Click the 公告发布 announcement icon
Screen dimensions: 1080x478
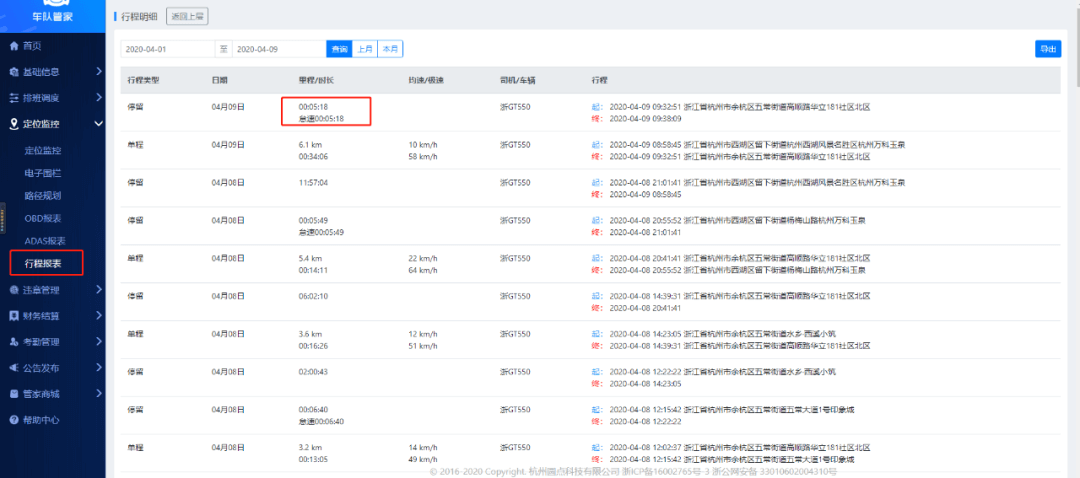(13, 368)
